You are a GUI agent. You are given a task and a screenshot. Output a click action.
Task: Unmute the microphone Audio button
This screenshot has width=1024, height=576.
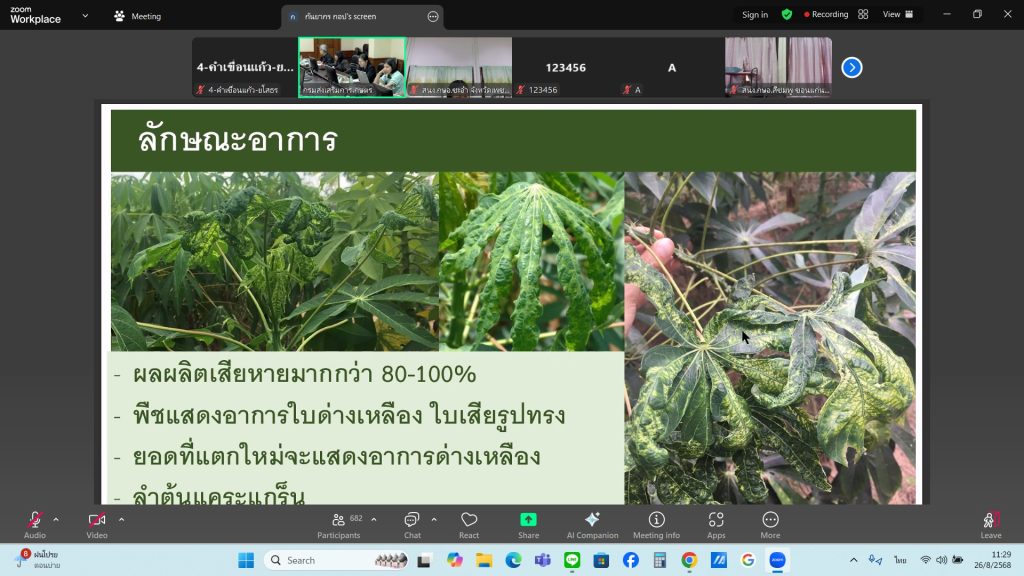point(35,524)
